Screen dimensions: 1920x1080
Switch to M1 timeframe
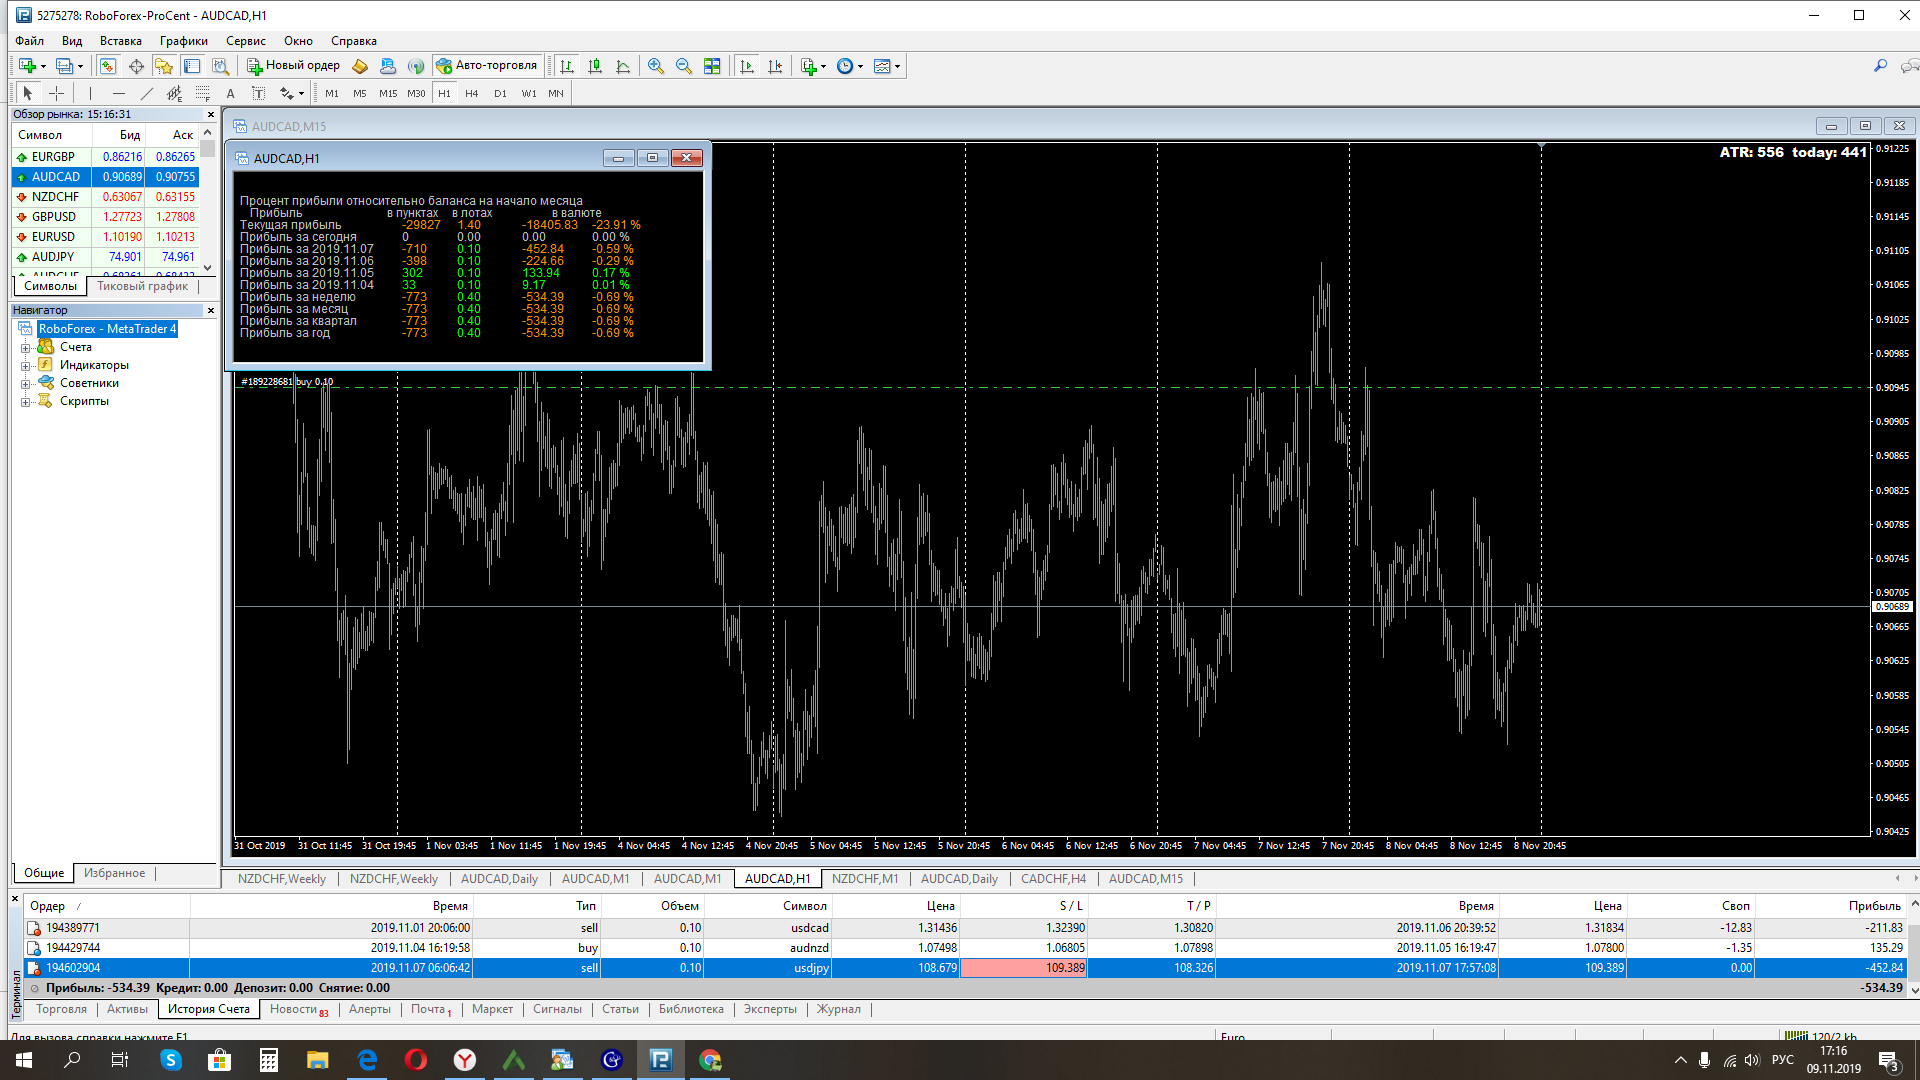(332, 93)
